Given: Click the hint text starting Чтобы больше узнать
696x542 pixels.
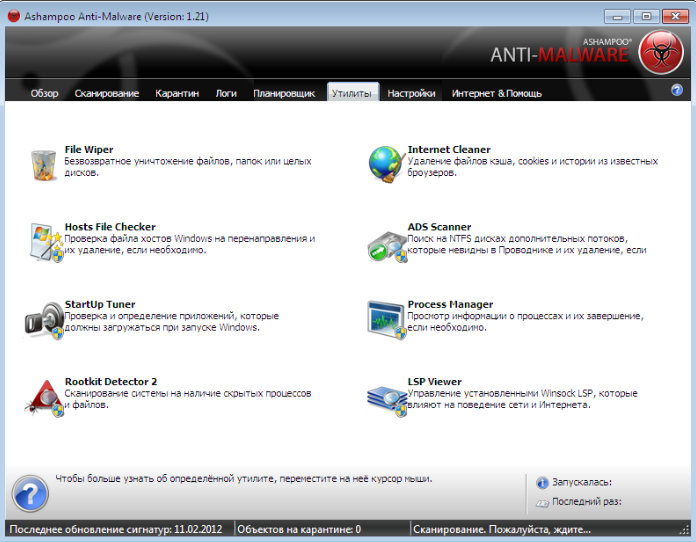Looking at the screenshot, I should [244, 479].
